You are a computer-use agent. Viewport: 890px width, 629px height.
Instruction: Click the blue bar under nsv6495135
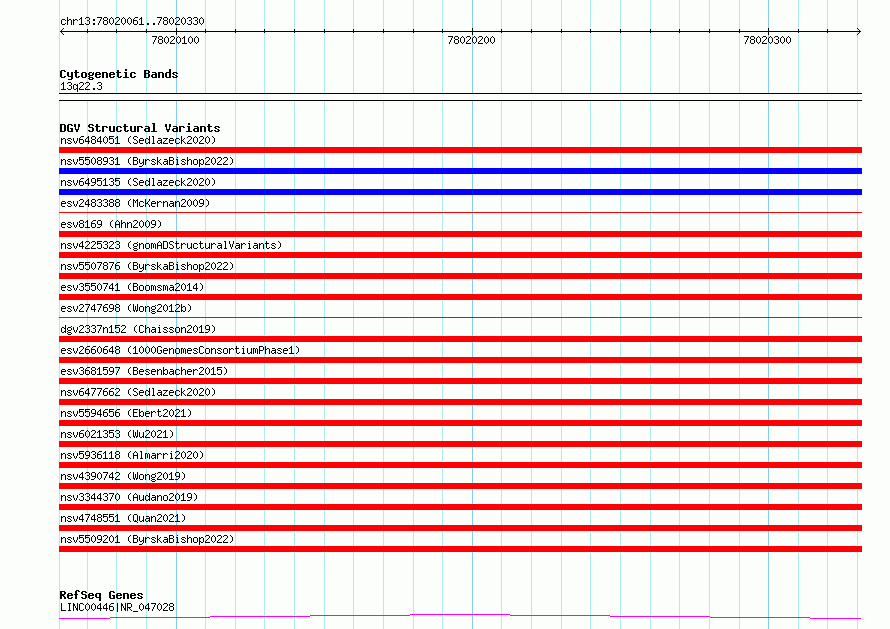click(x=460, y=192)
